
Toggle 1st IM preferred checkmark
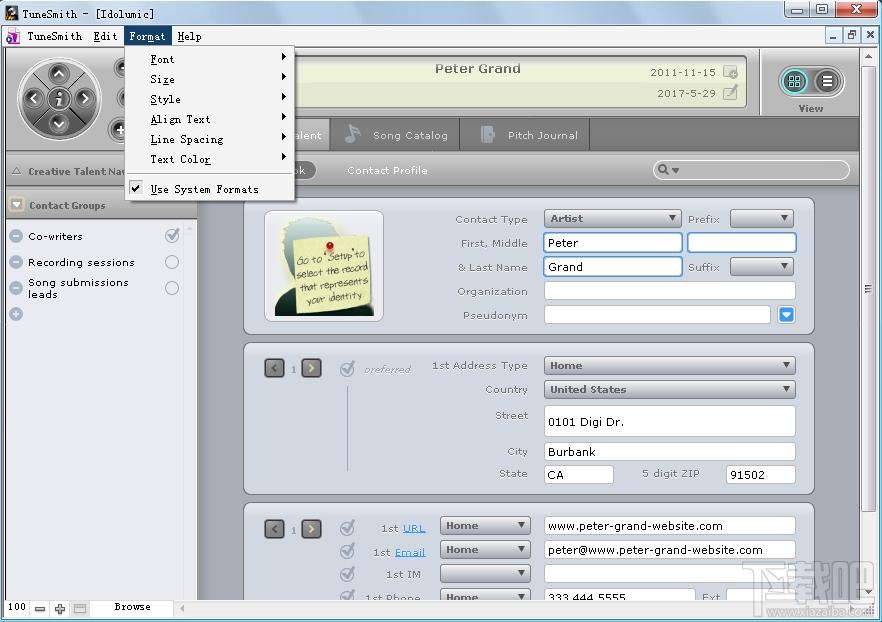point(348,574)
